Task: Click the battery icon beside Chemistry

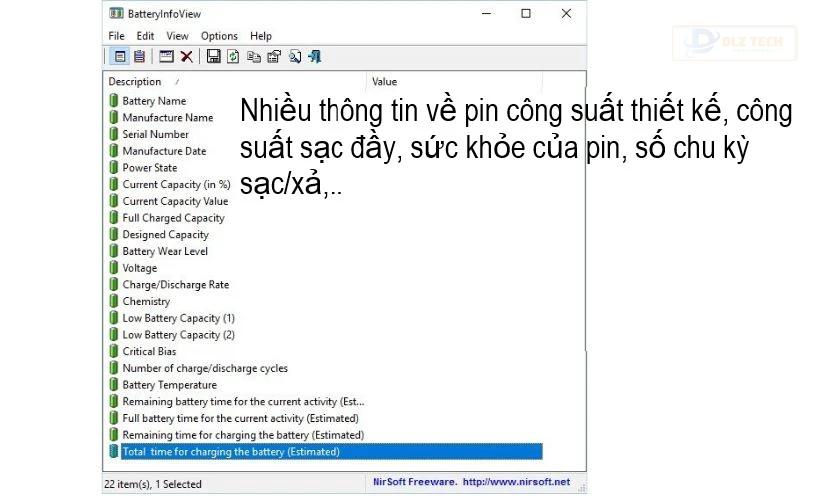Action: [114, 301]
